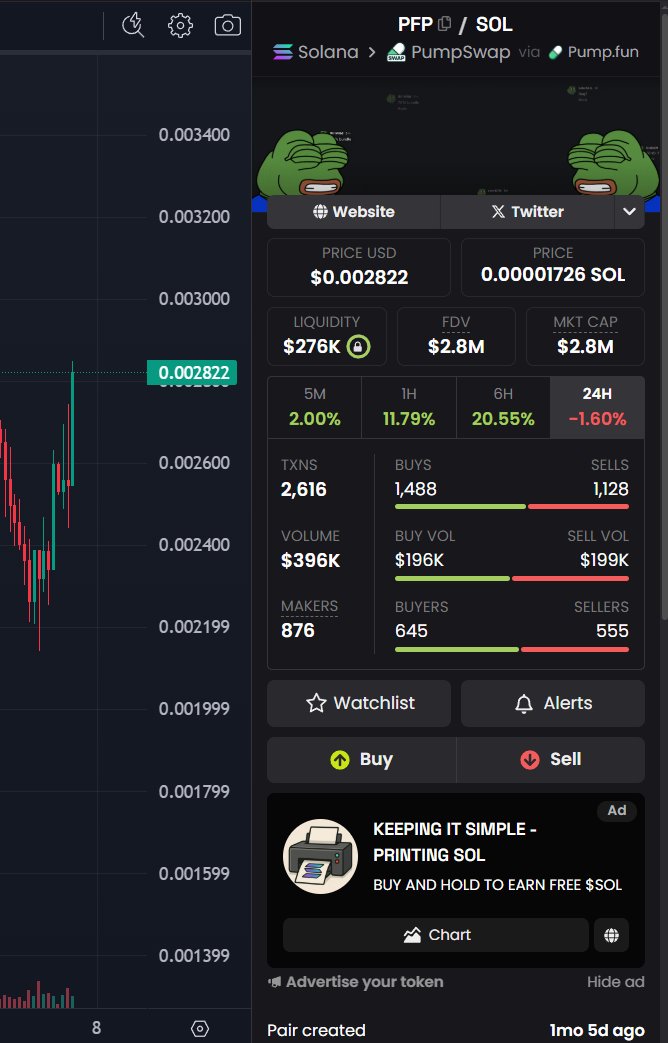This screenshot has width=668, height=1043.
Task: Click the KEEPING IT SIMPLE ad headline
Action: click(x=455, y=842)
